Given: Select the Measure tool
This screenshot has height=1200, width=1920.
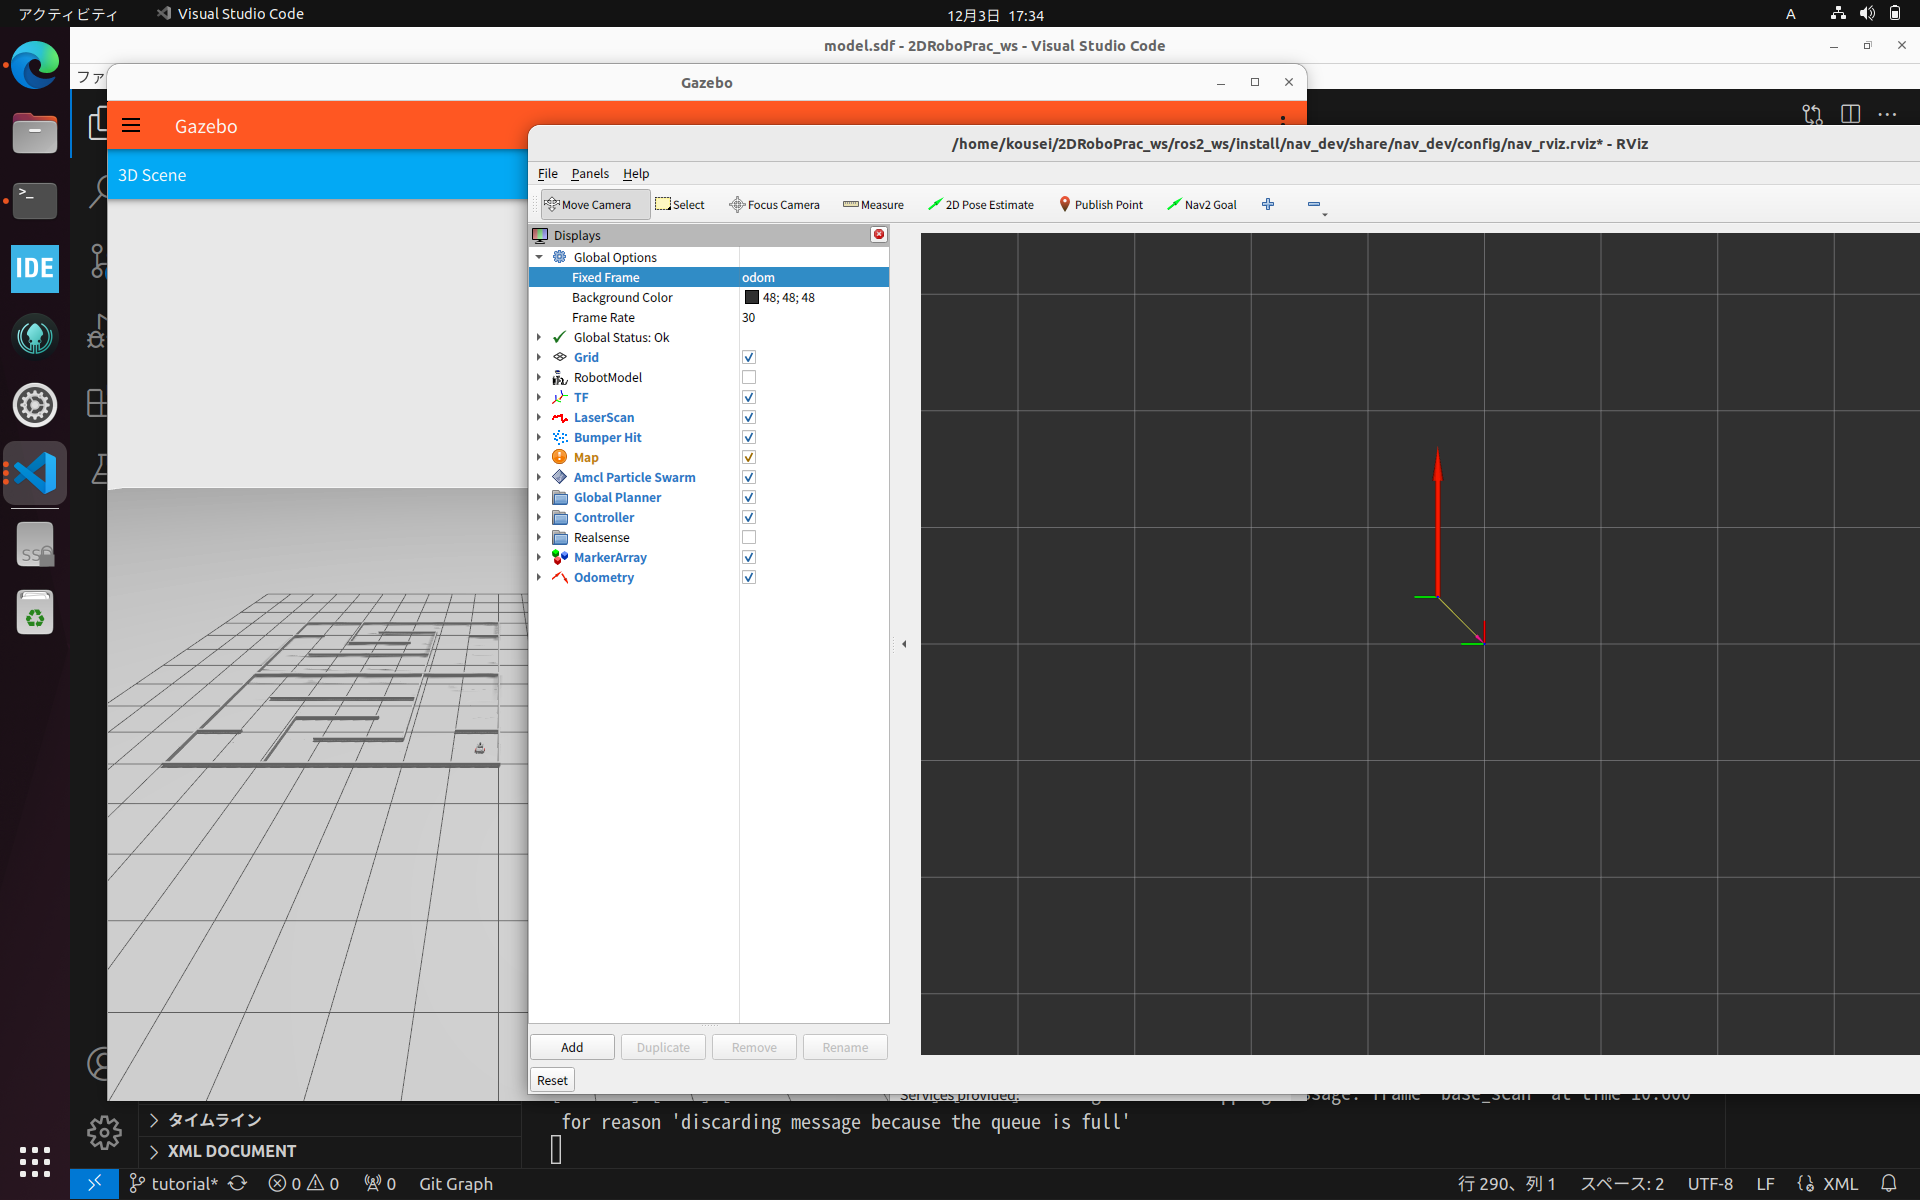Looking at the screenshot, I should (x=872, y=204).
